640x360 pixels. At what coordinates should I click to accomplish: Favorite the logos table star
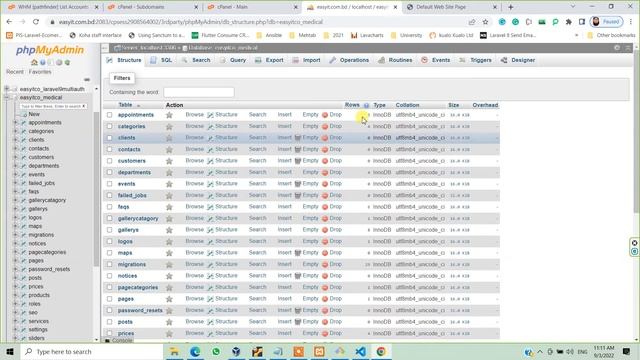click(169, 242)
